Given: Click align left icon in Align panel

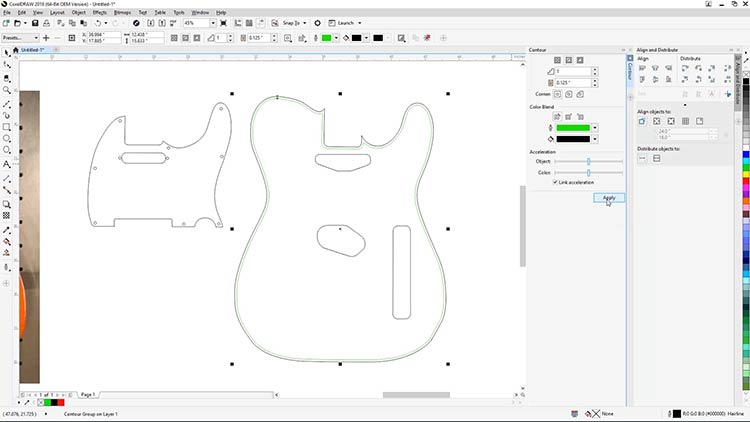Looking at the screenshot, I should (x=642, y=68).
